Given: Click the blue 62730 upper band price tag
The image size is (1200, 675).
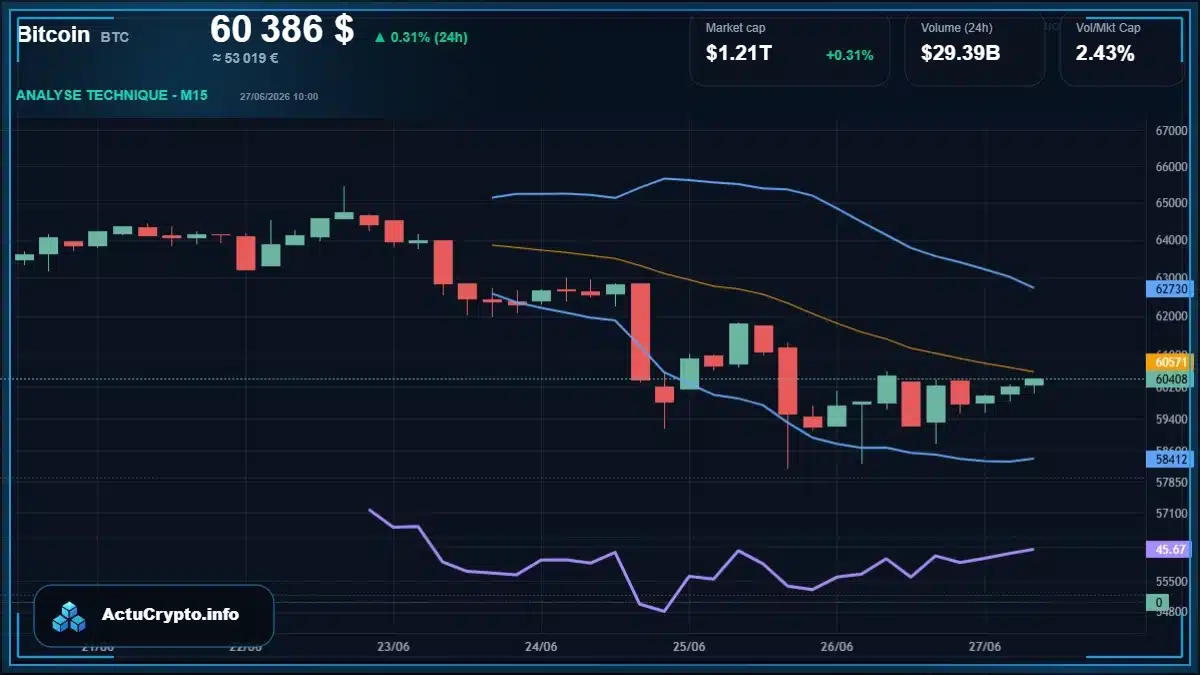Looking at the screenshot, I should [x=1170, y=289].
